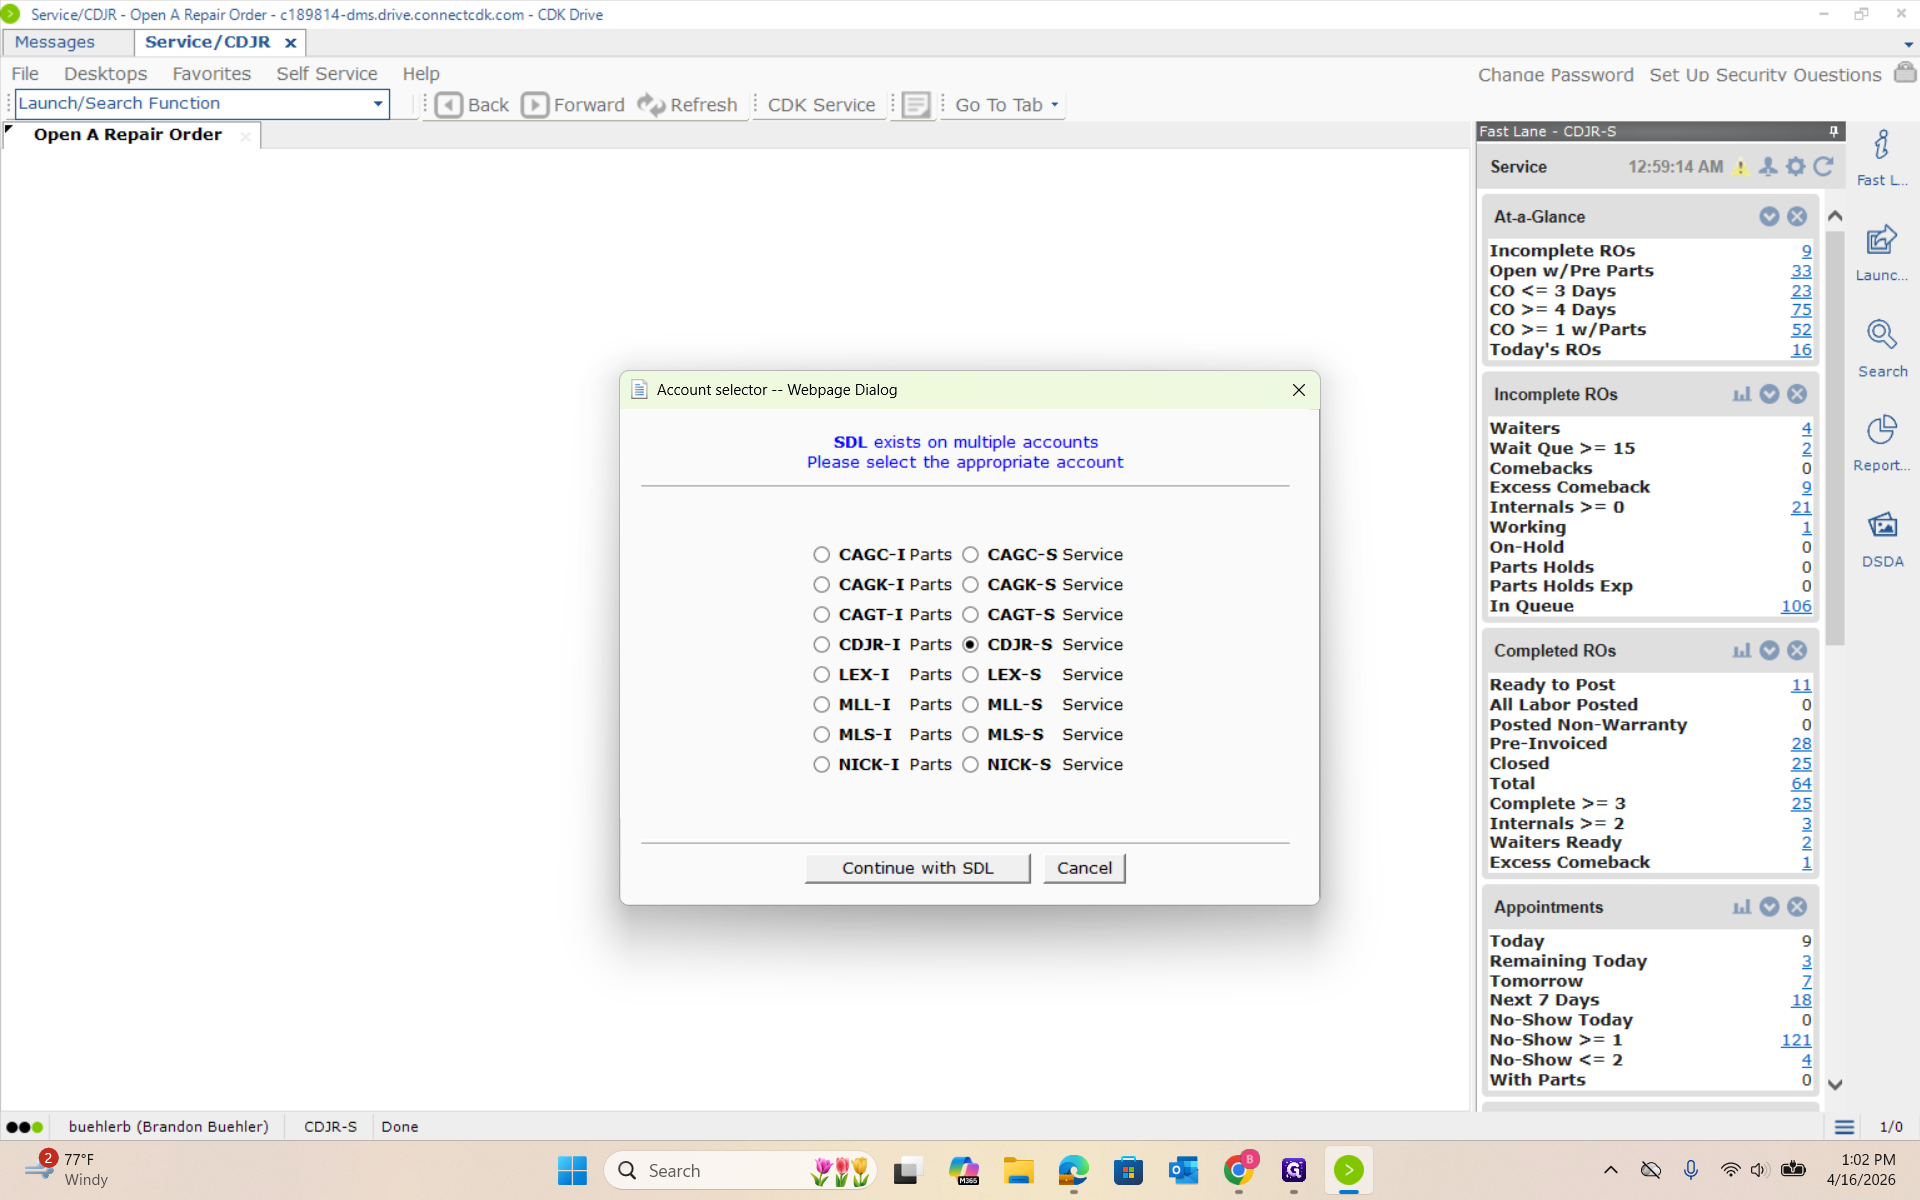Show the Incomplete ROs bar chart icon
Screen dimensions: 1920x1200
pos(1741,394)
